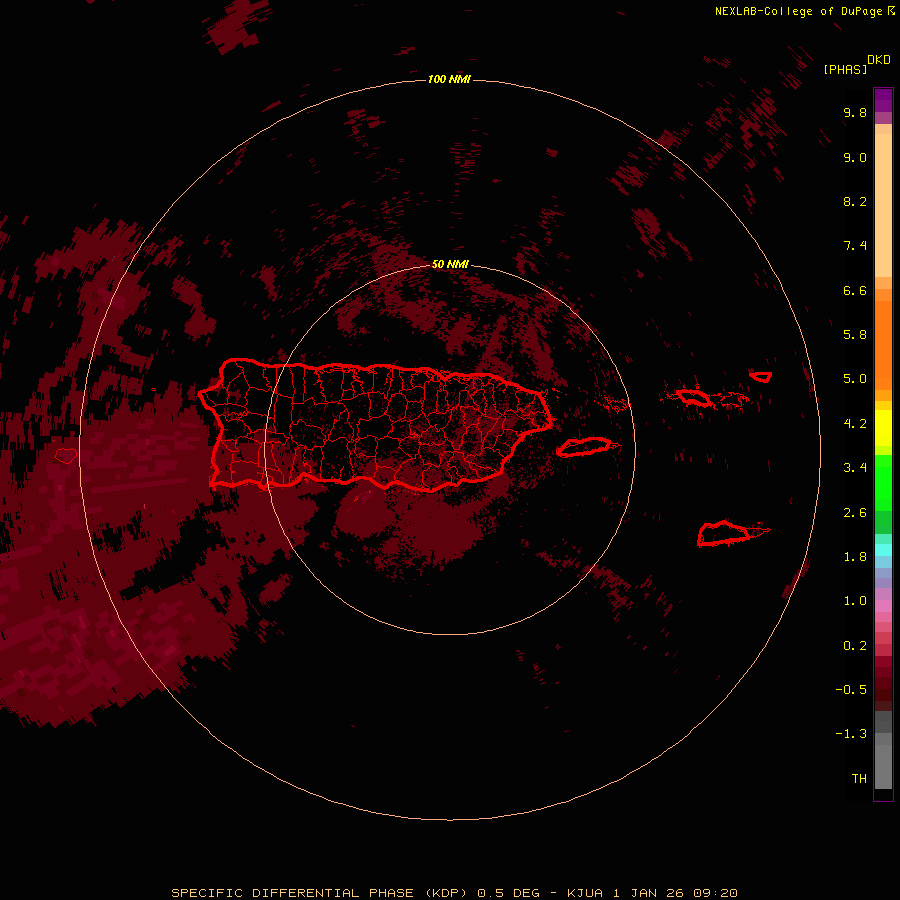Pick the yellow segment near 4.2
This screenshot has height=900, width=900.
[x=883, y=428]
